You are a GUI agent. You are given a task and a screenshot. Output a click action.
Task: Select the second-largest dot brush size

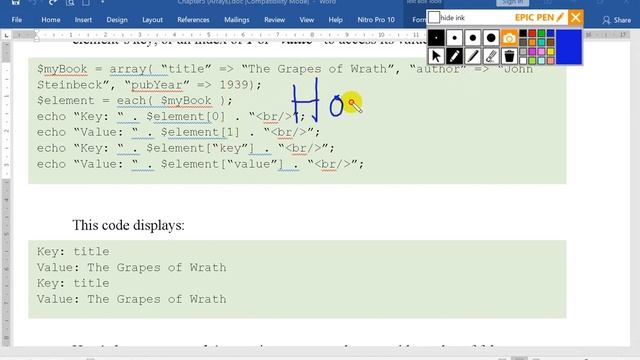473,38
